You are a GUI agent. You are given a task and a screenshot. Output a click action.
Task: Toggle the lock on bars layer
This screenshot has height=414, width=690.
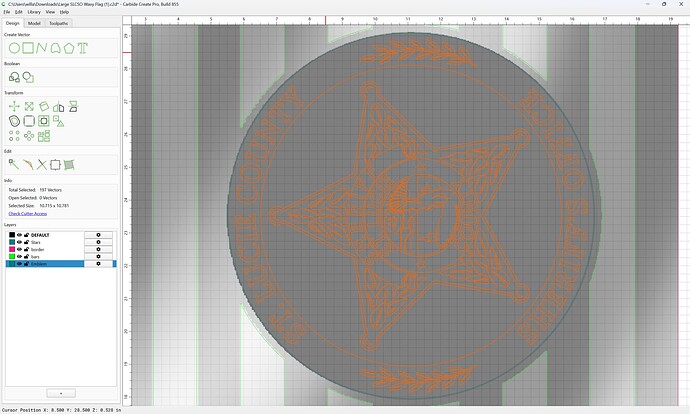[26, 256]
